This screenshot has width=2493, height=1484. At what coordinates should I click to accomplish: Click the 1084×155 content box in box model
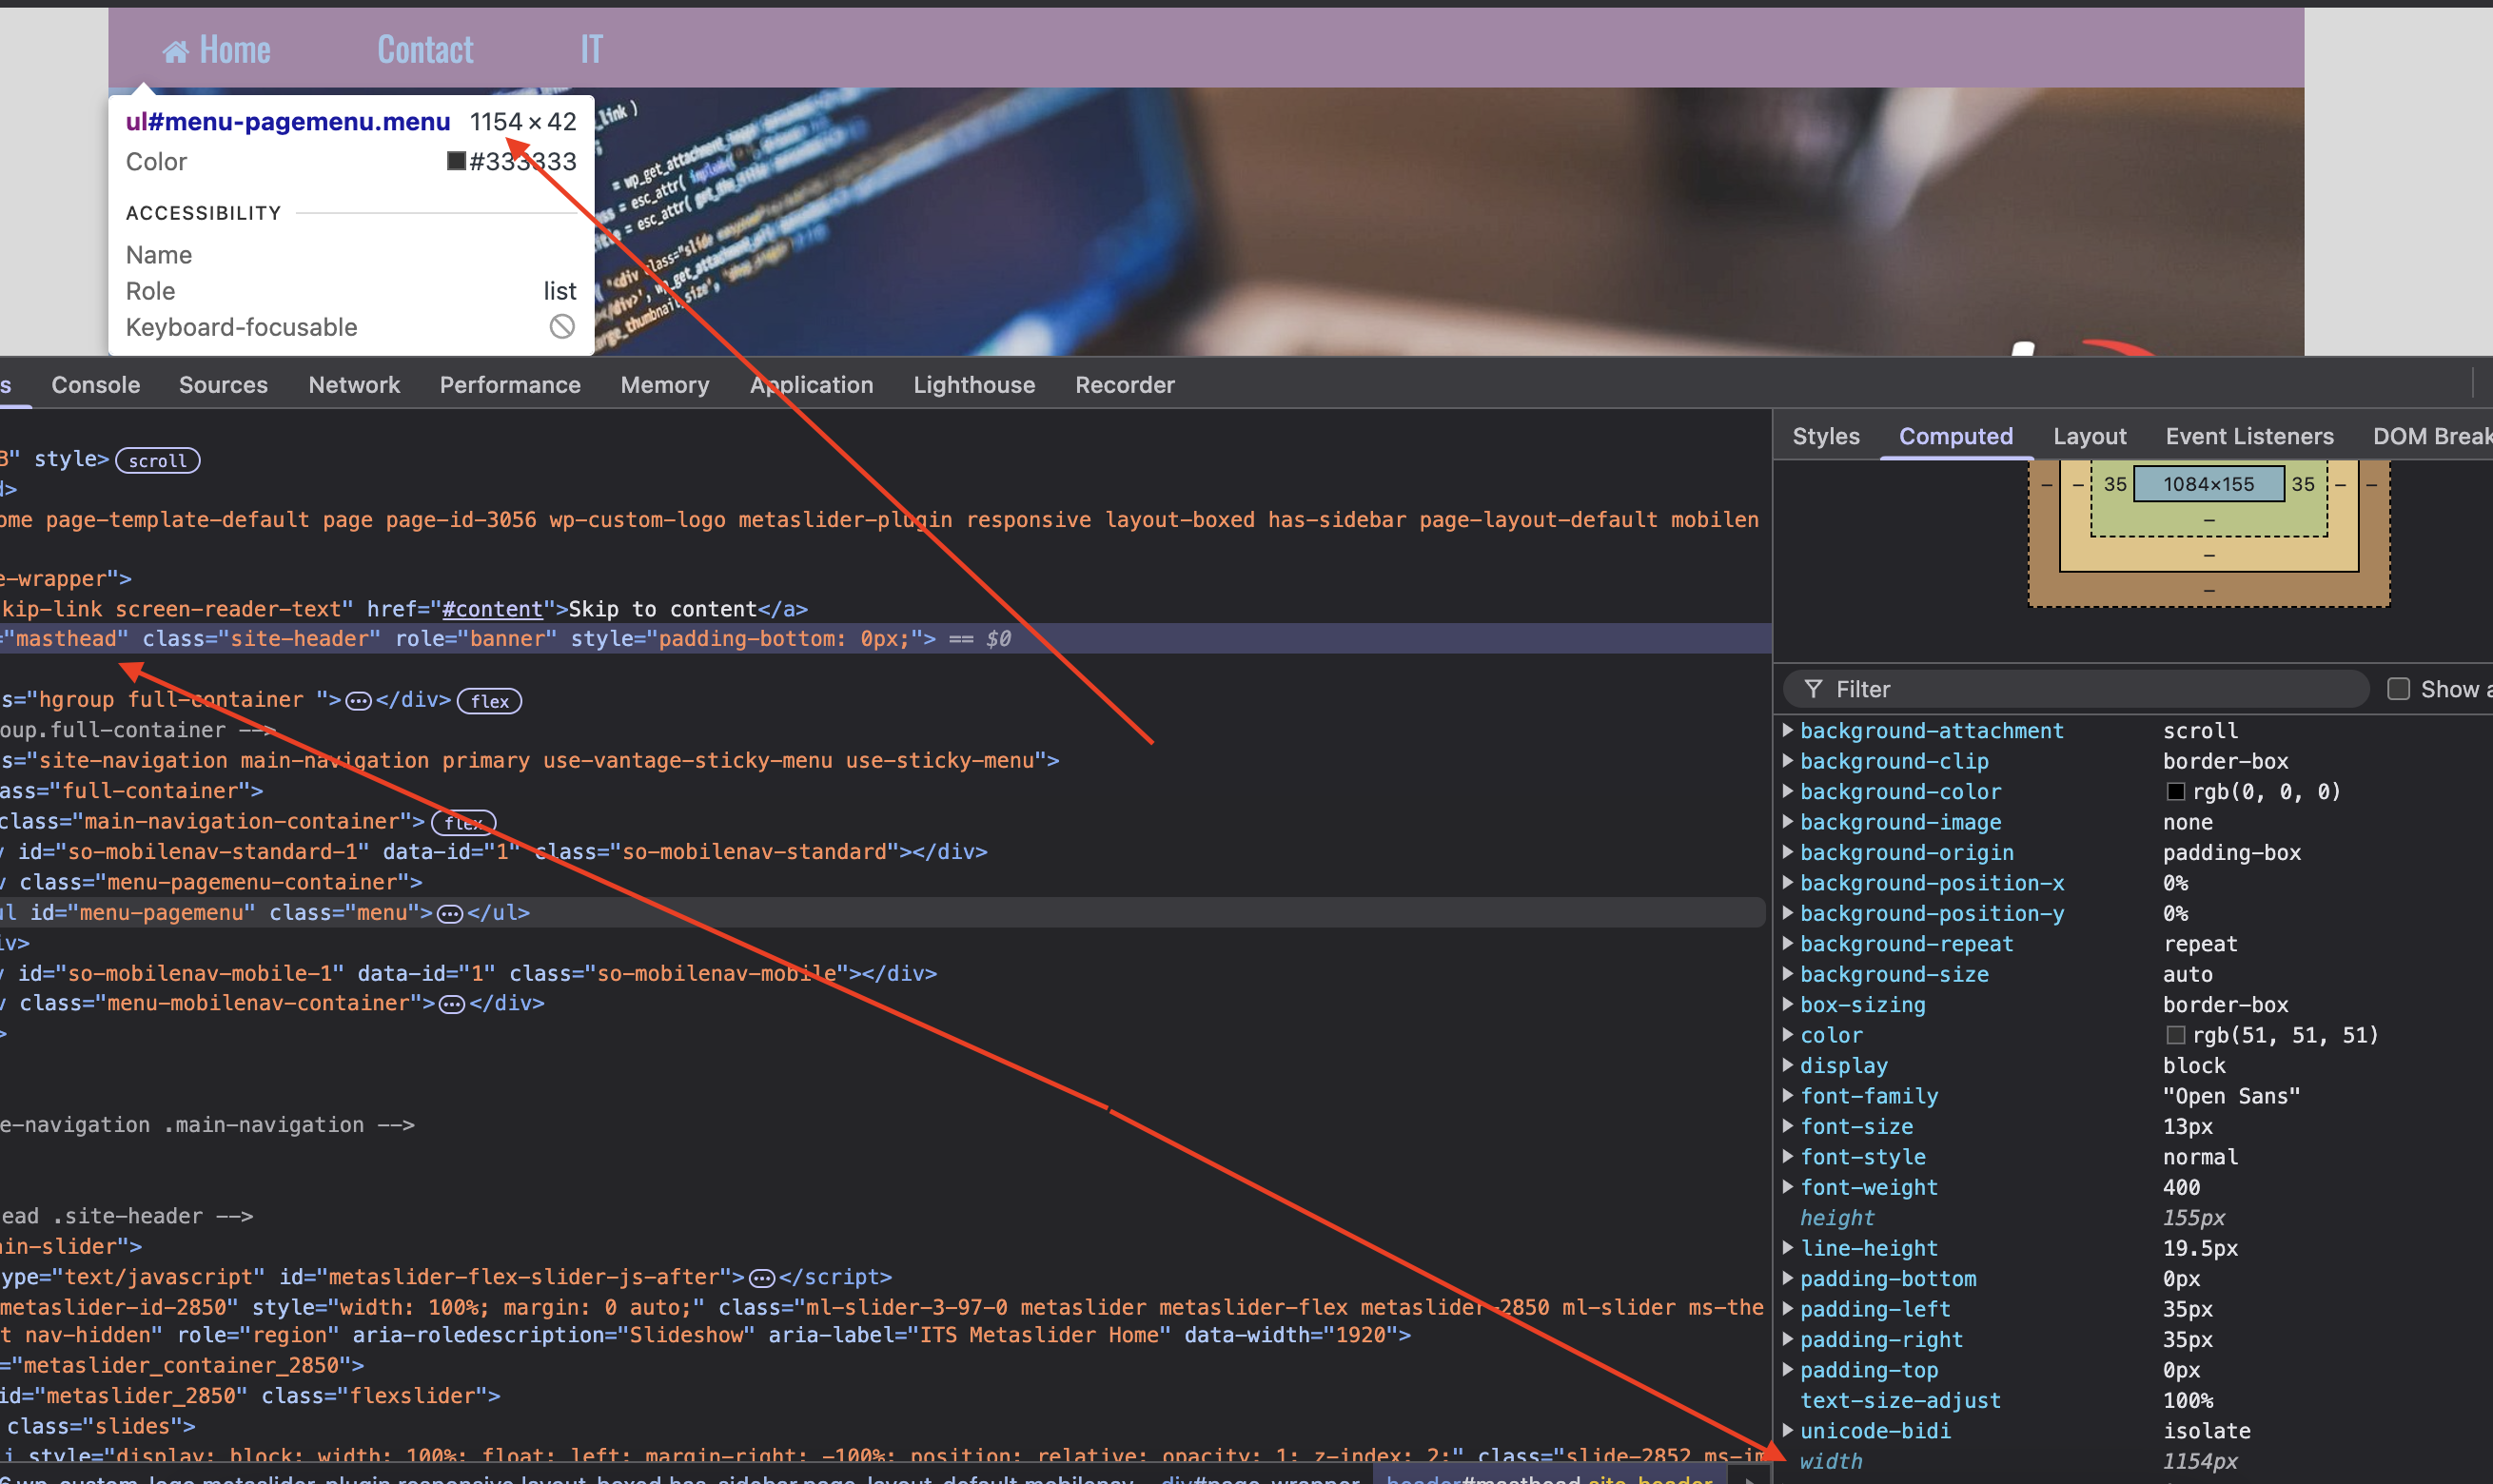(x=2208, y=484)
